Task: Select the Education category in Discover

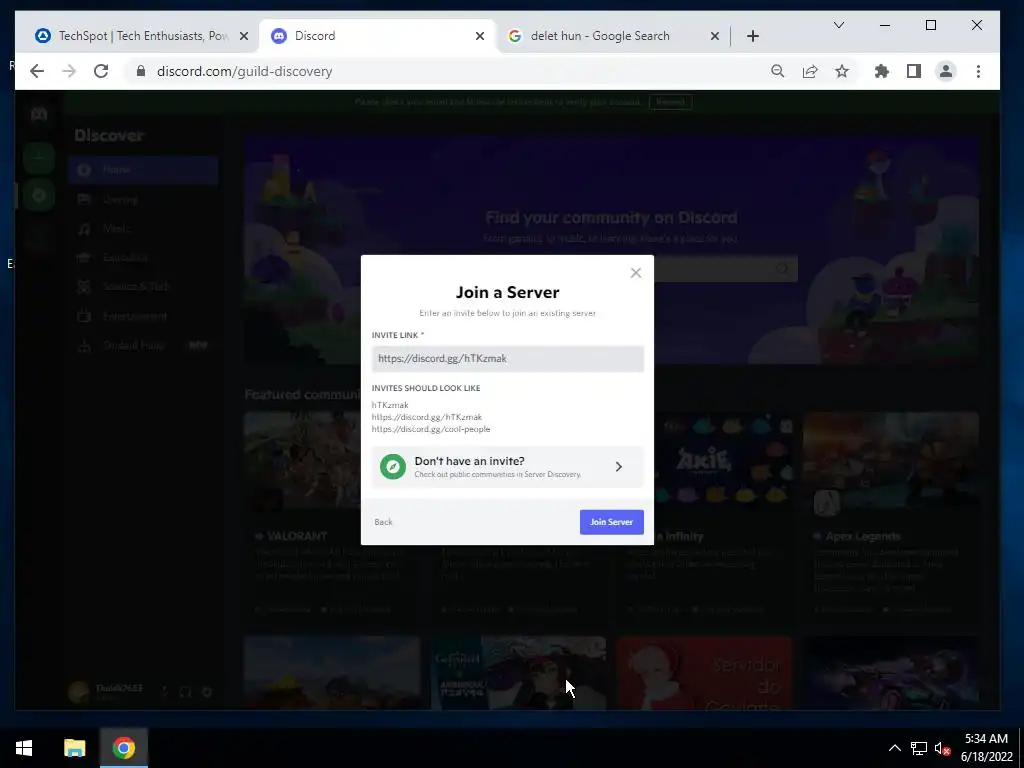Action: [143, 257]
